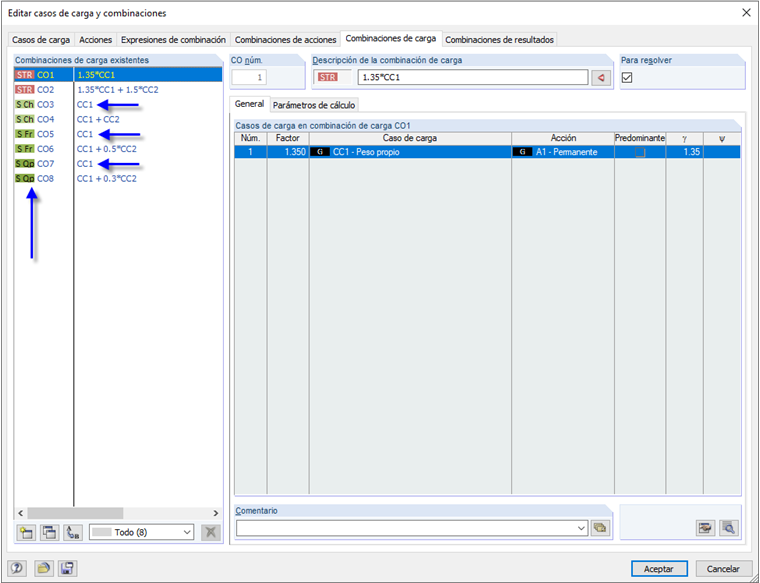760x583 pixels.
Task: Click the CO núm. input field
Action: coord(249,78)
